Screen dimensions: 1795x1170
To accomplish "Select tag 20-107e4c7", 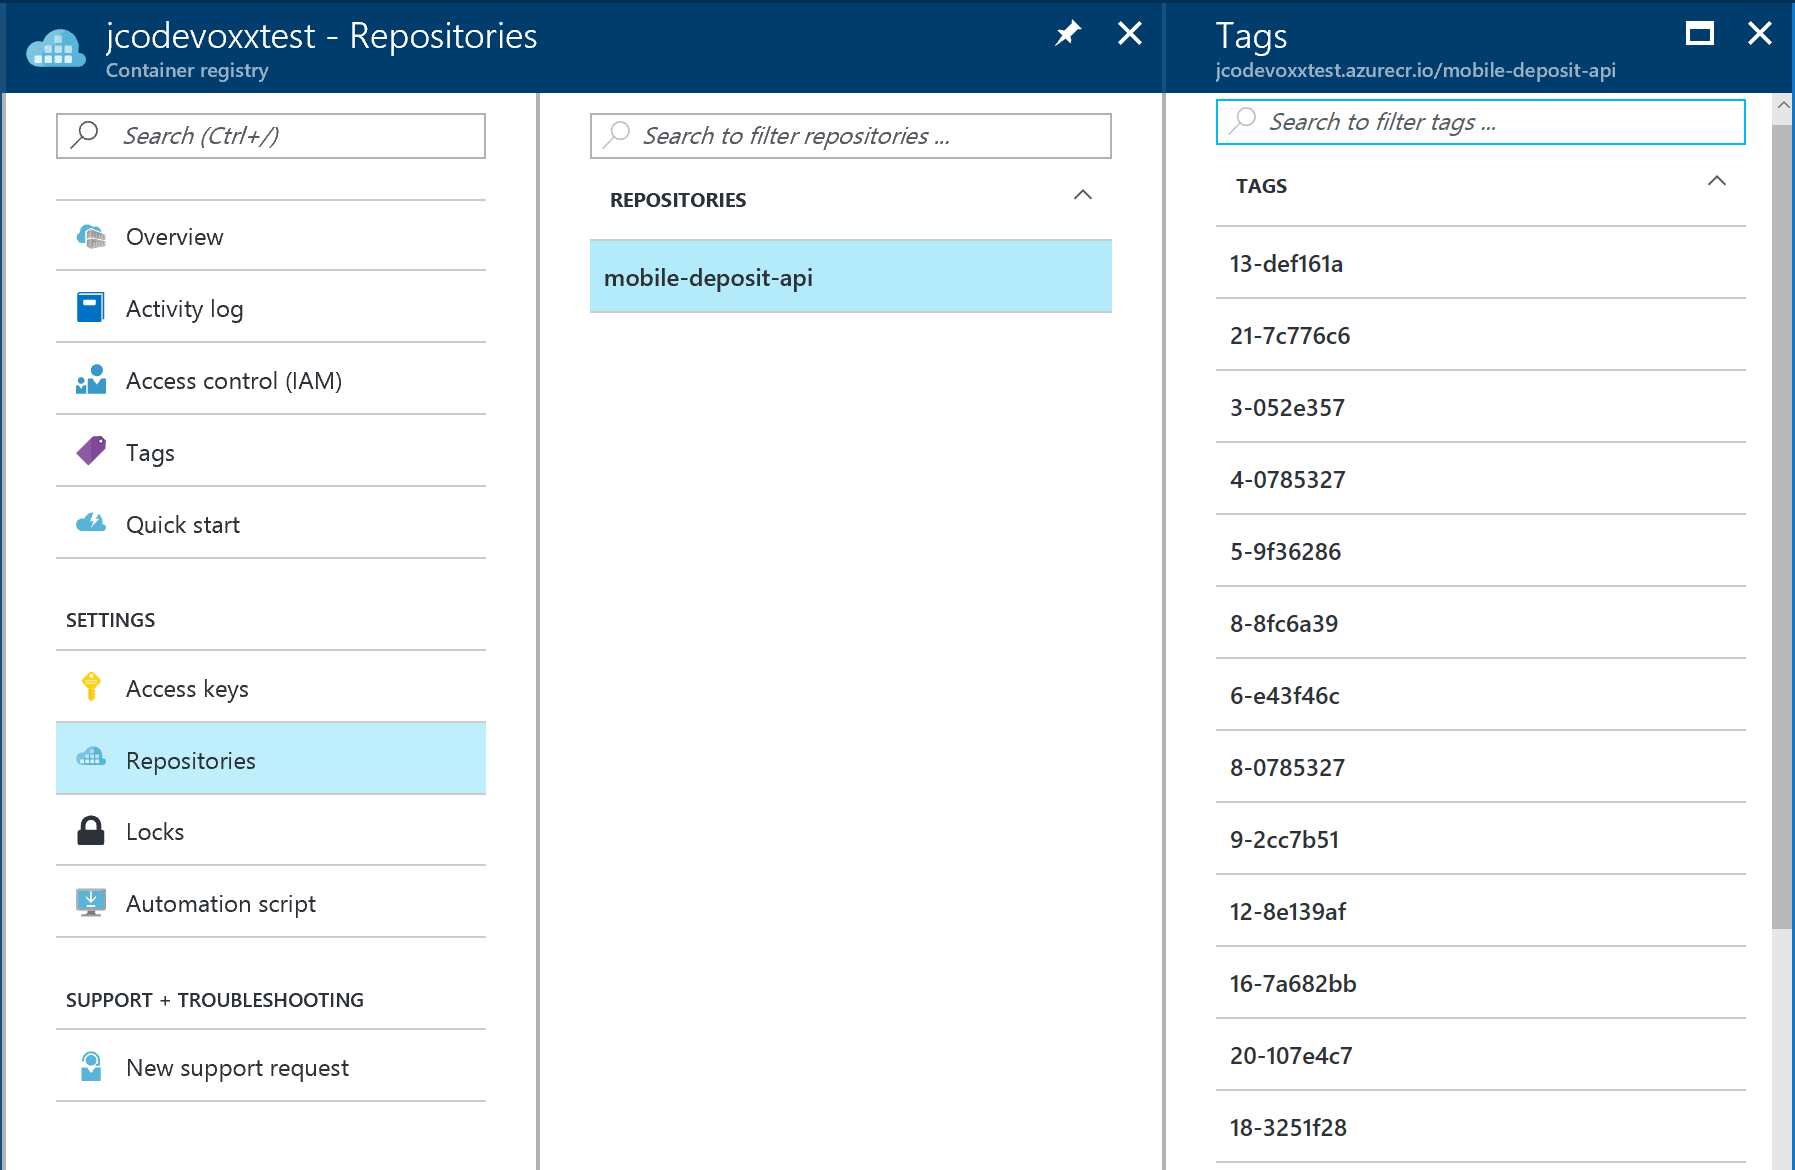I will 1481,1055.
